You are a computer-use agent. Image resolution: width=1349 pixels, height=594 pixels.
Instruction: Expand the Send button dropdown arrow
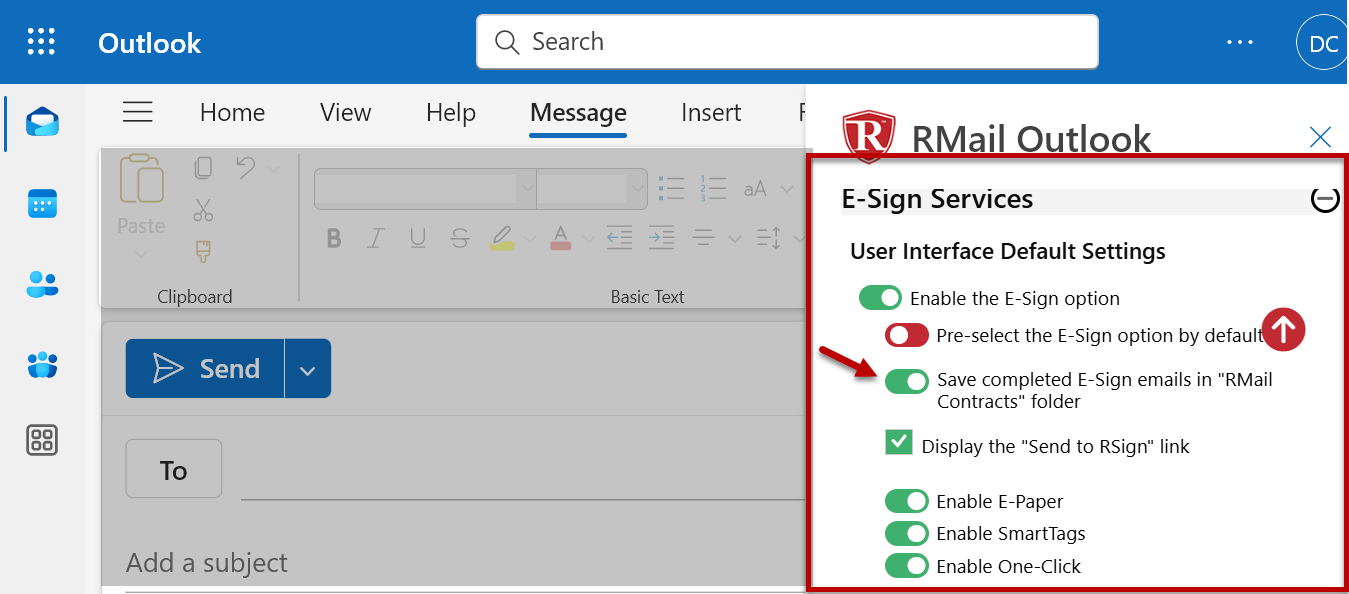(x=308, y=369)
